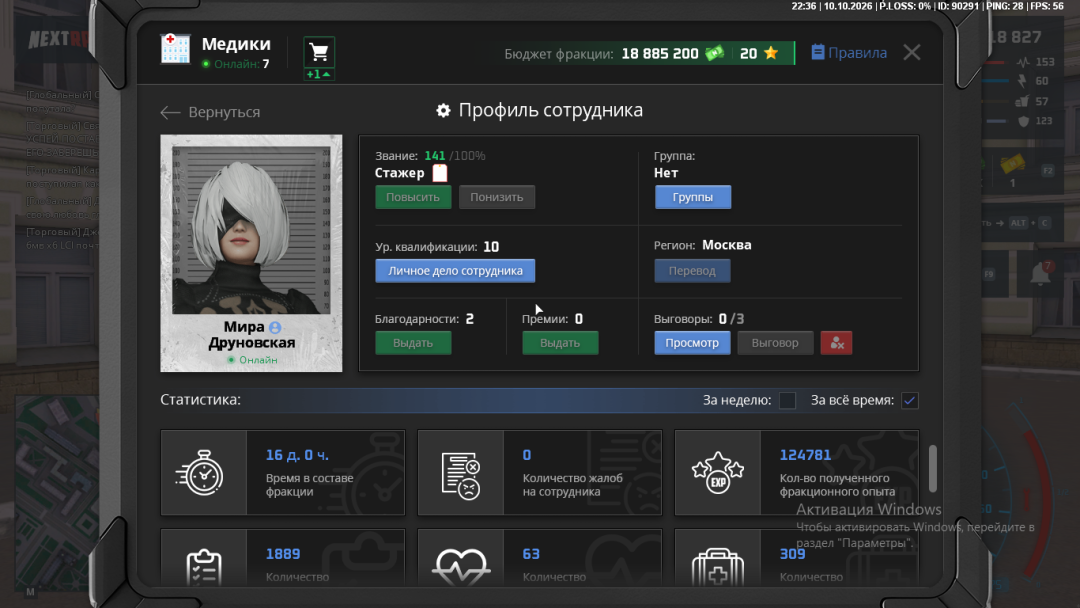
Task: Click the "Количество жалоб на сотрудника" label
Action: [572, 485]
